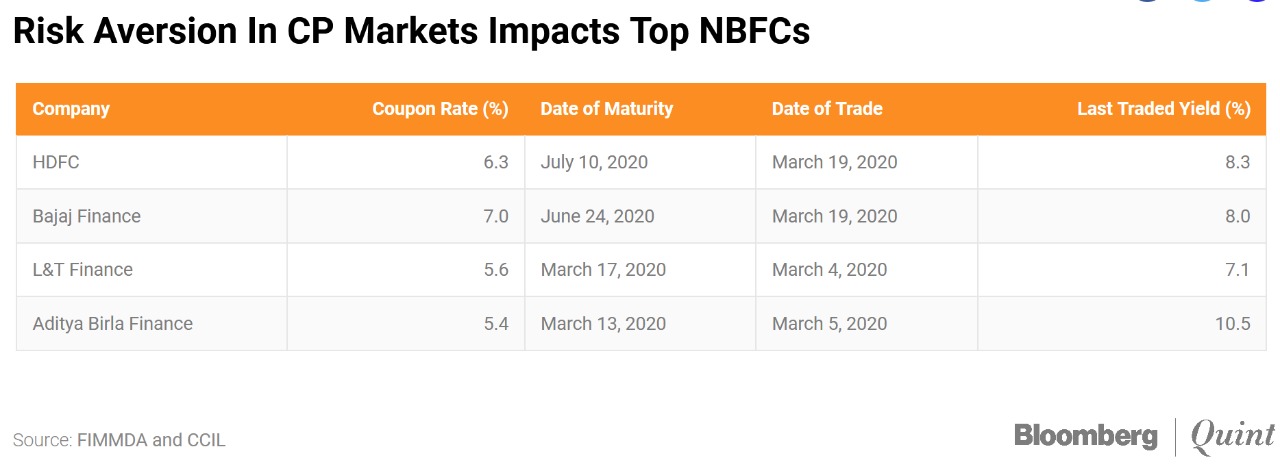The height and width of the screenshot is (473, 1280).
Task: Click L&T Finance's March 4, 2020 trade date
Action: [829, 270]
